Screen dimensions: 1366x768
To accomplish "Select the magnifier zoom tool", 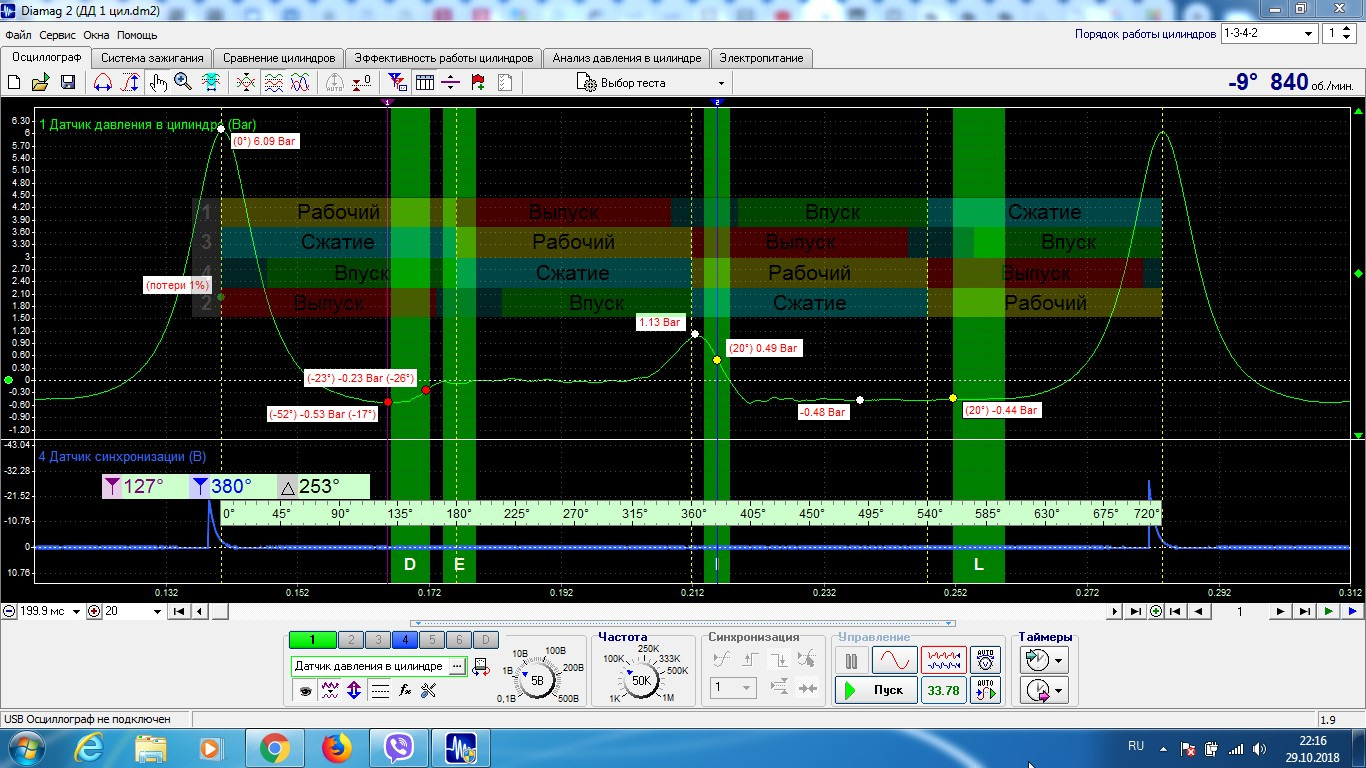I will 183,83.
